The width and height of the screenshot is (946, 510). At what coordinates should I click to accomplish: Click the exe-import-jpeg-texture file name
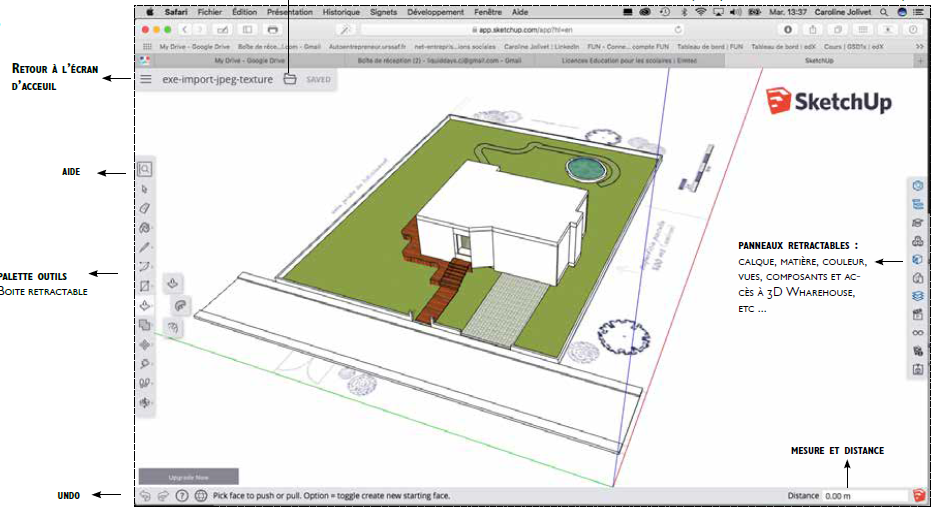[217, 79]
